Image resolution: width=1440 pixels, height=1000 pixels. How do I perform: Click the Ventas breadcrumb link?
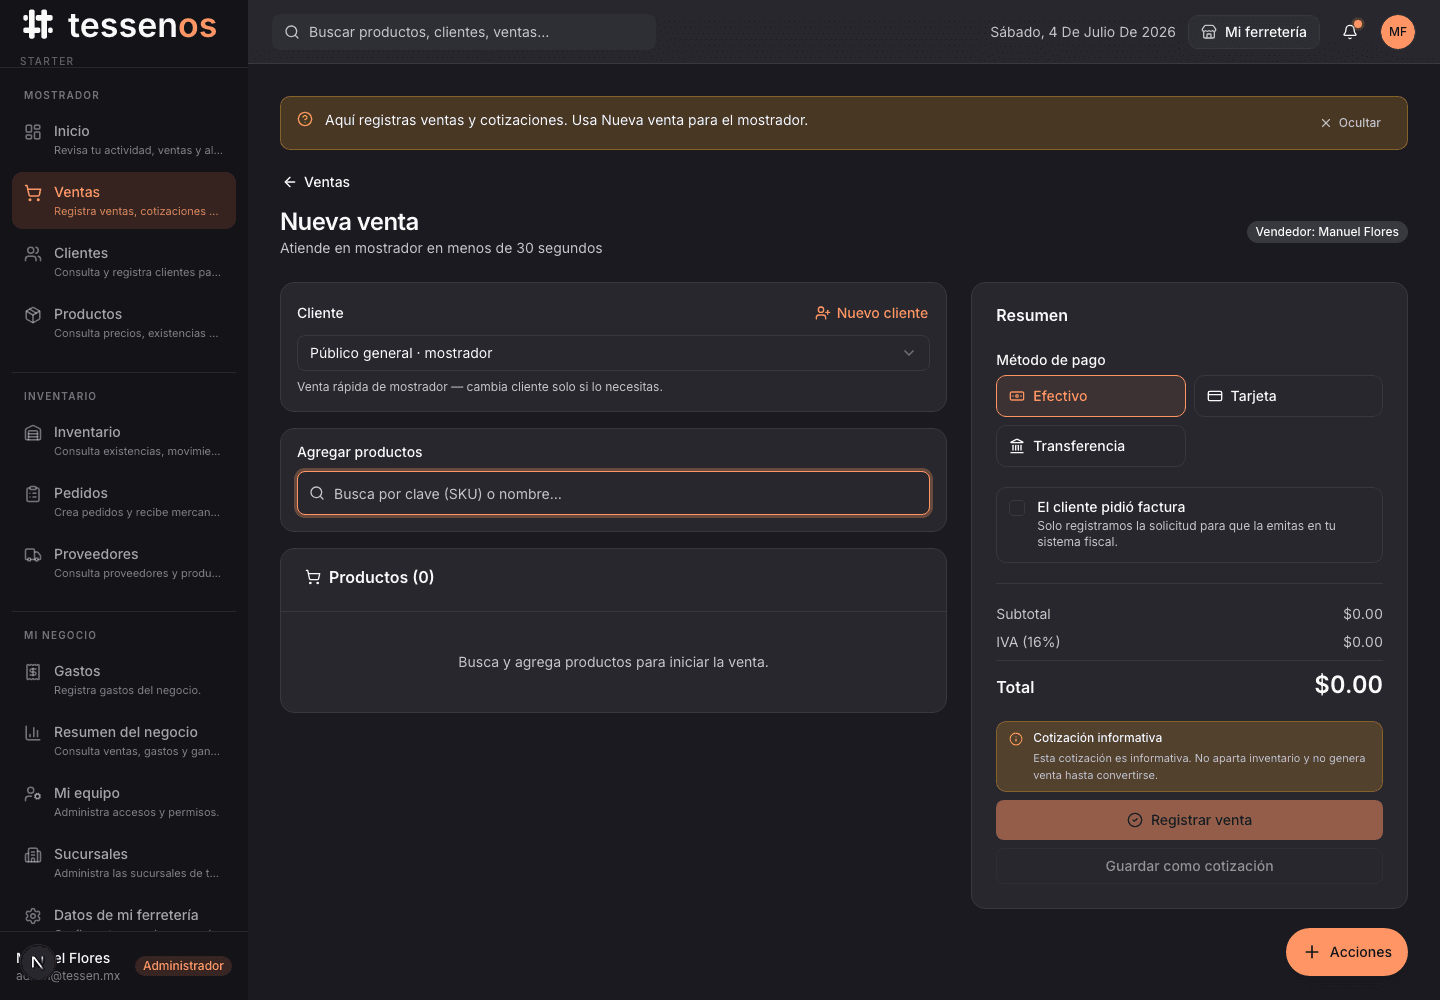coord(316,182)
